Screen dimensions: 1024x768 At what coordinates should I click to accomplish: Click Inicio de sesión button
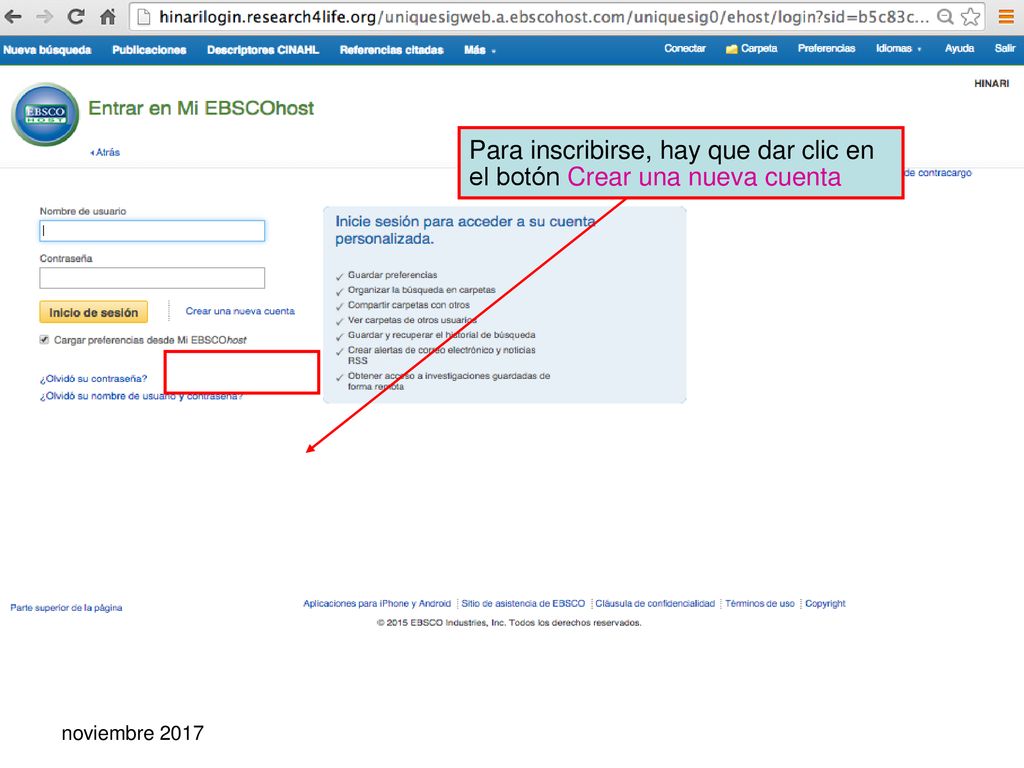click(93, 312)
